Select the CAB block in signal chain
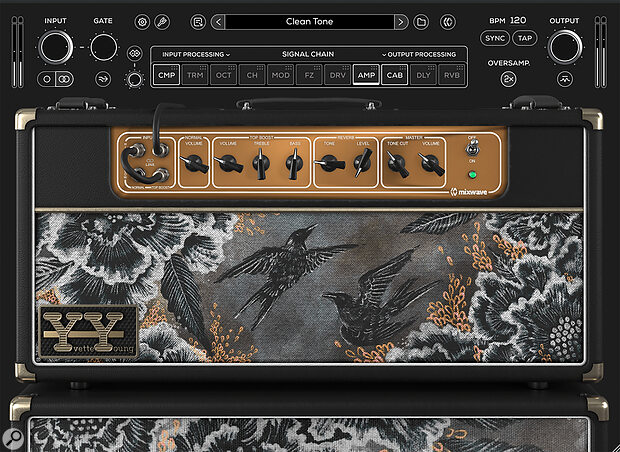 coord(395,75)
